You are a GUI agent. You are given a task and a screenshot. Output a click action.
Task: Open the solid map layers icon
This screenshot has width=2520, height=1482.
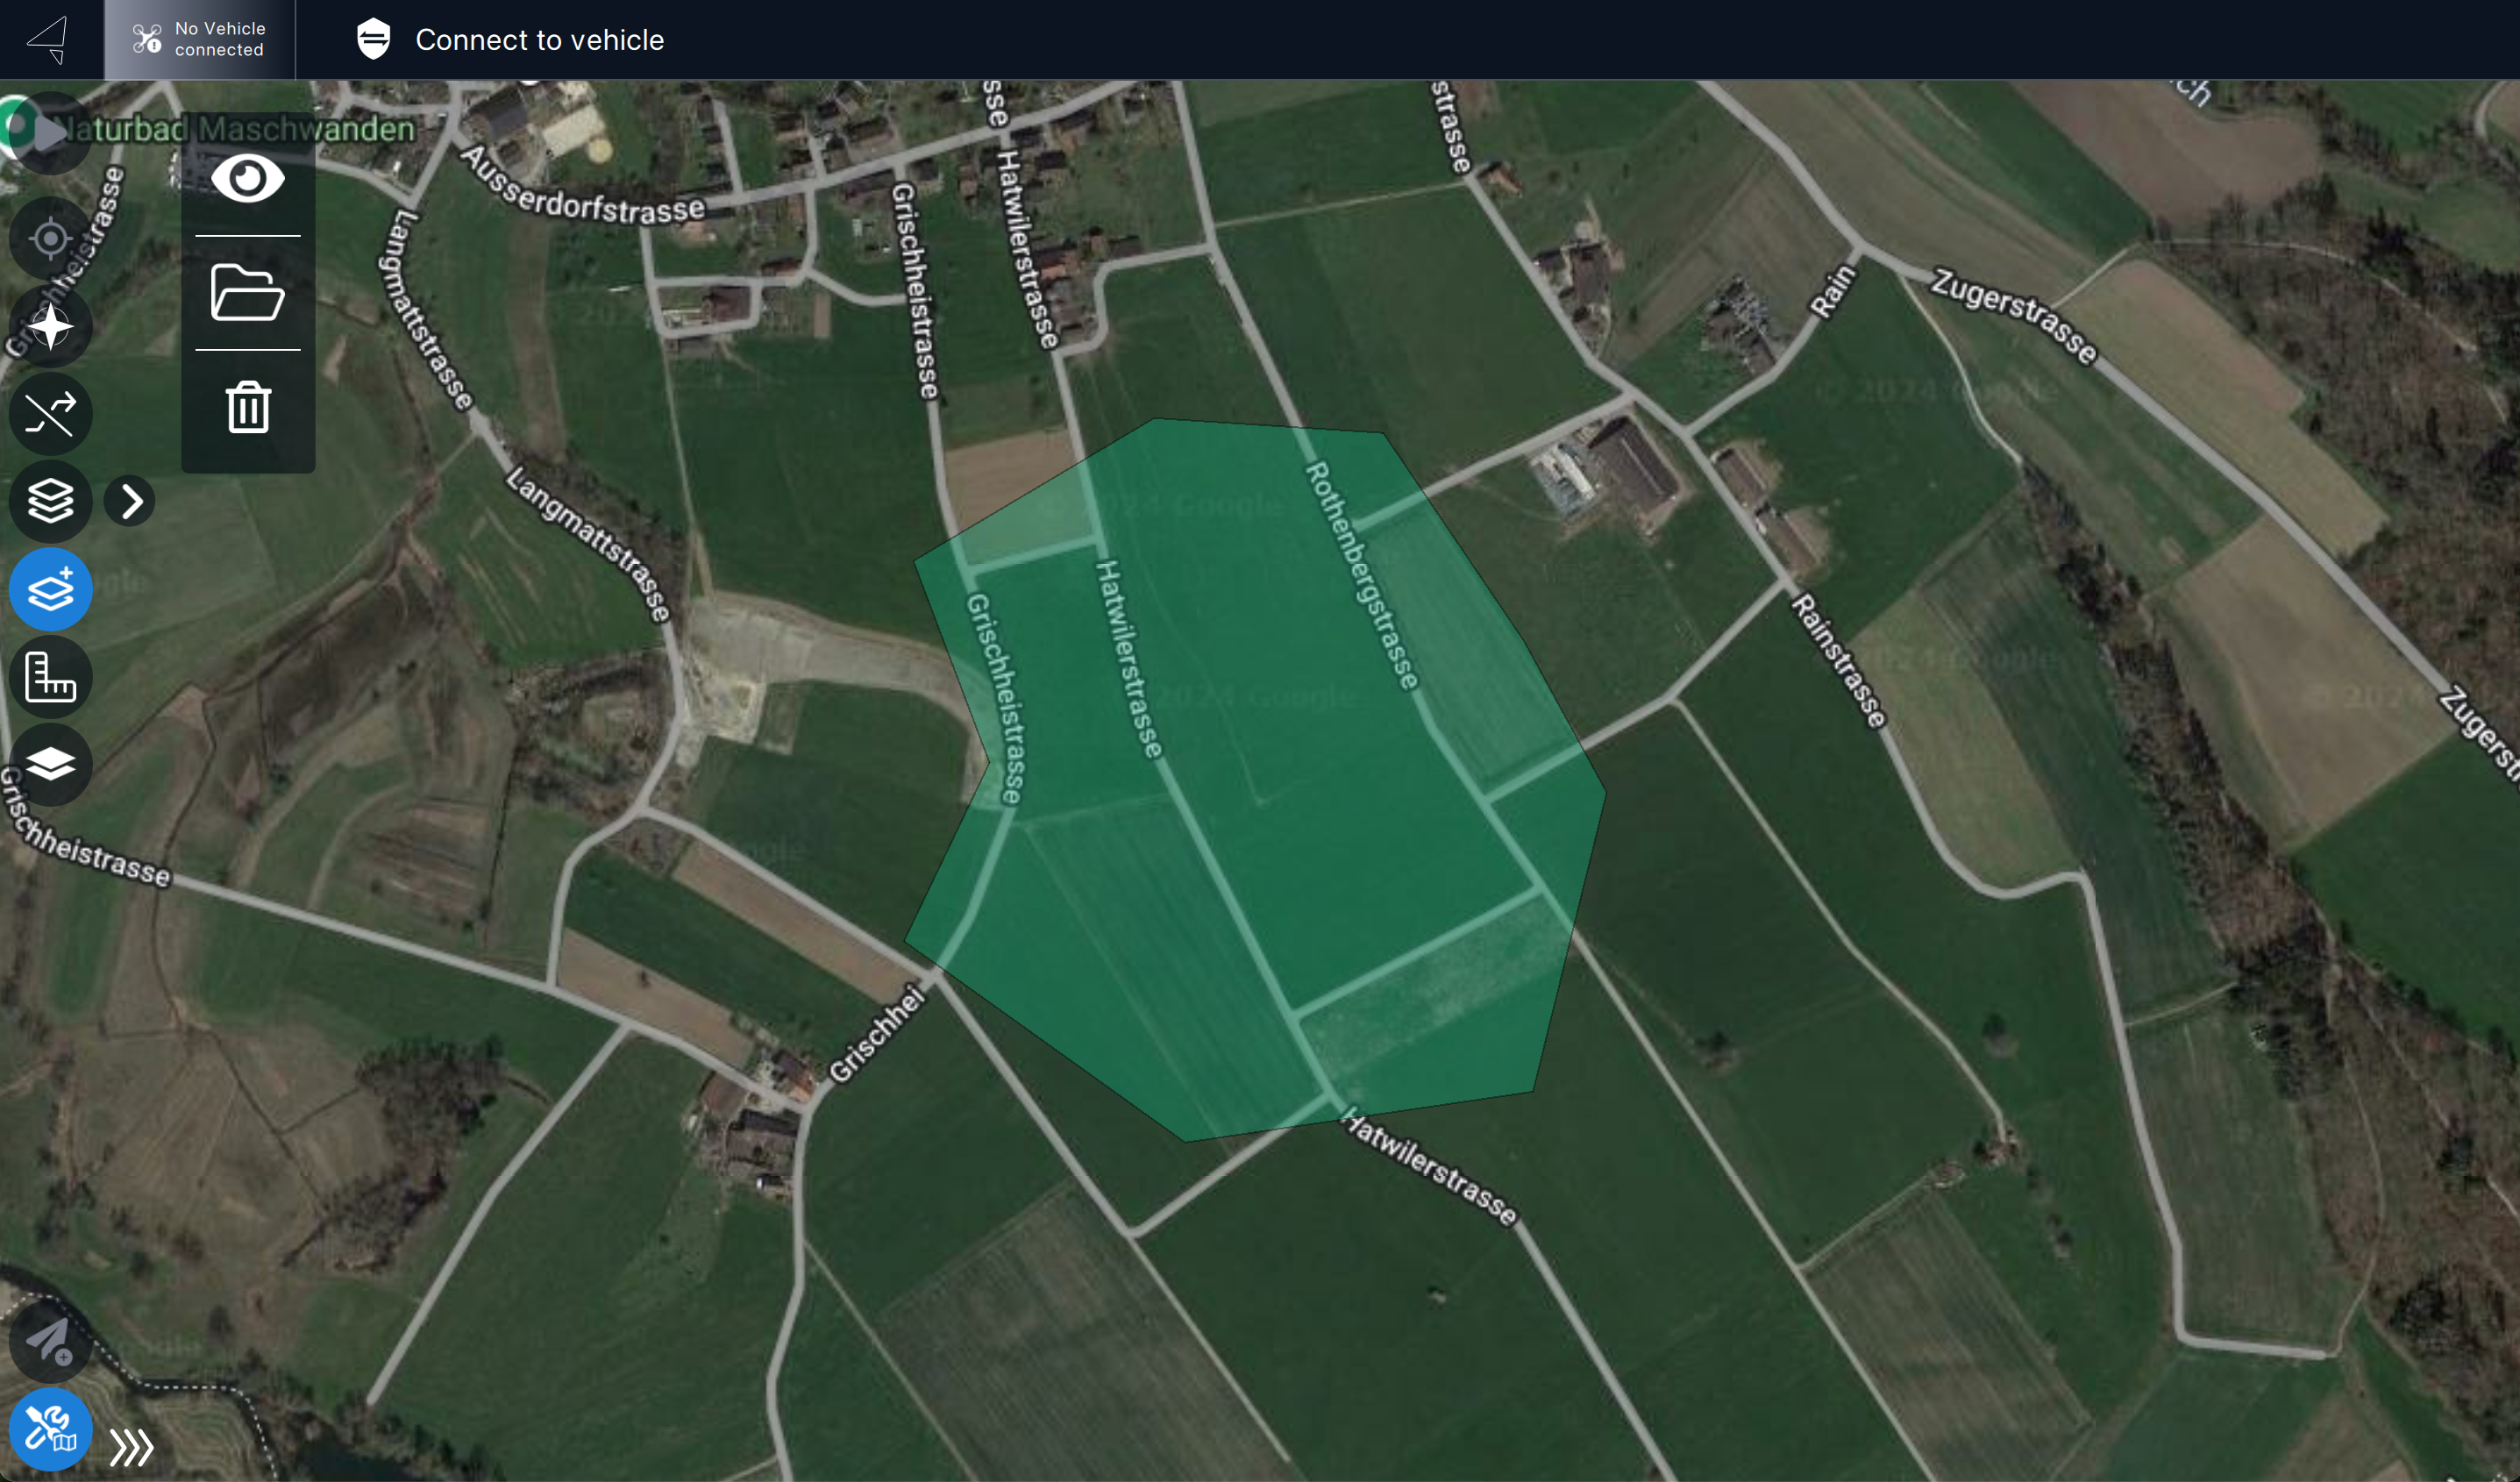click(x=50, y=764)
